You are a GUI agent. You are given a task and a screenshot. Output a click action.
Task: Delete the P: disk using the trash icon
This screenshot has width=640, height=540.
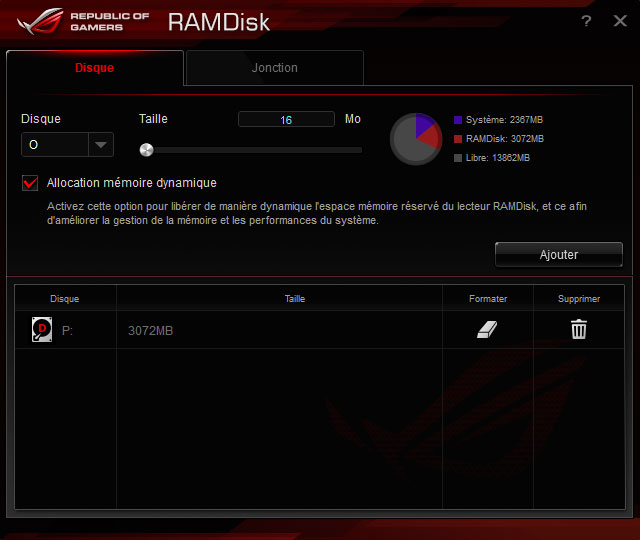[x=578, y=330]
